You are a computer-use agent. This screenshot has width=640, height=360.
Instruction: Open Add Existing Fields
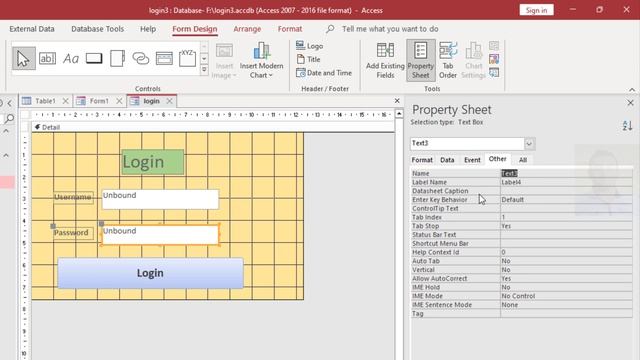click(385, 60)
